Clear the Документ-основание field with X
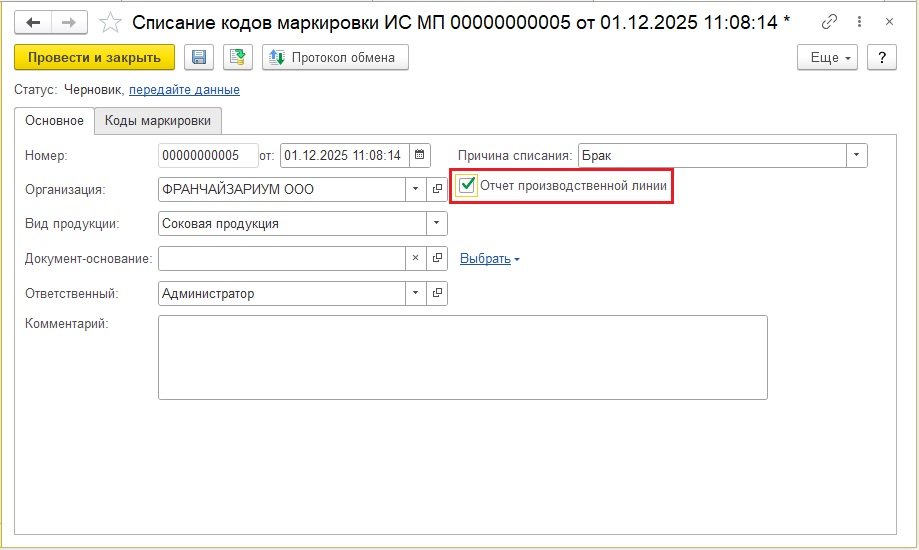The height and width of the screenshot is (550, 919). [416, 258]
